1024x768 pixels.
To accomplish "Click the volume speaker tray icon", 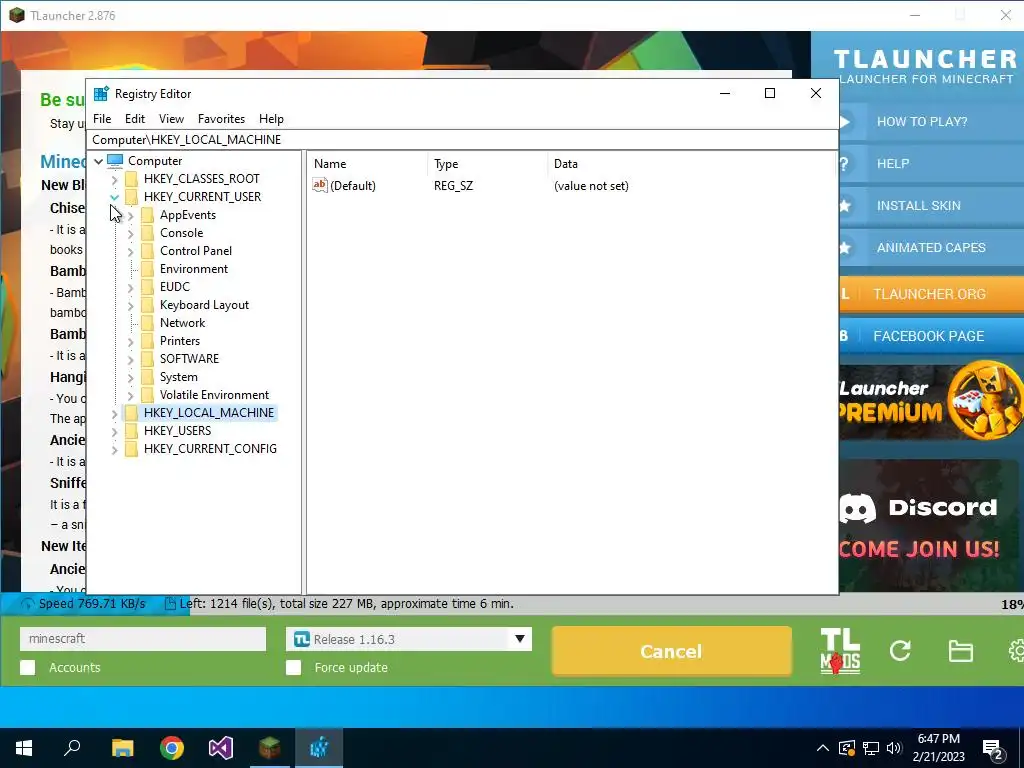I will tap(894, 748).
